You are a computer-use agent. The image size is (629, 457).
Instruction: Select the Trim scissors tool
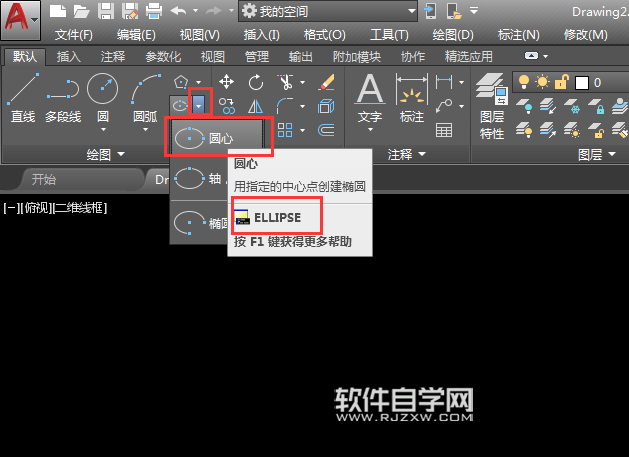[286, 82]
